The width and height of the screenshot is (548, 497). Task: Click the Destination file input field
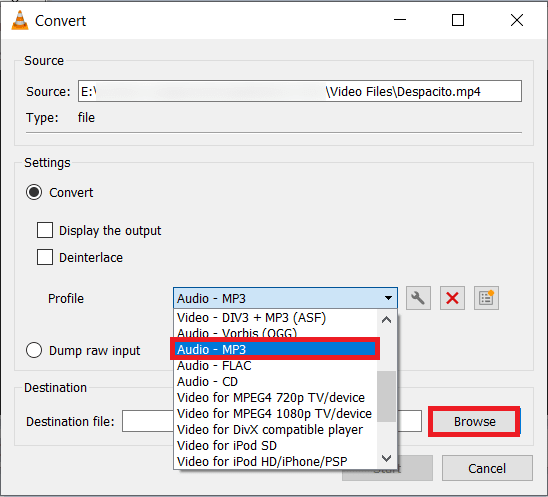pyautogui.click(x=272, y=421)
